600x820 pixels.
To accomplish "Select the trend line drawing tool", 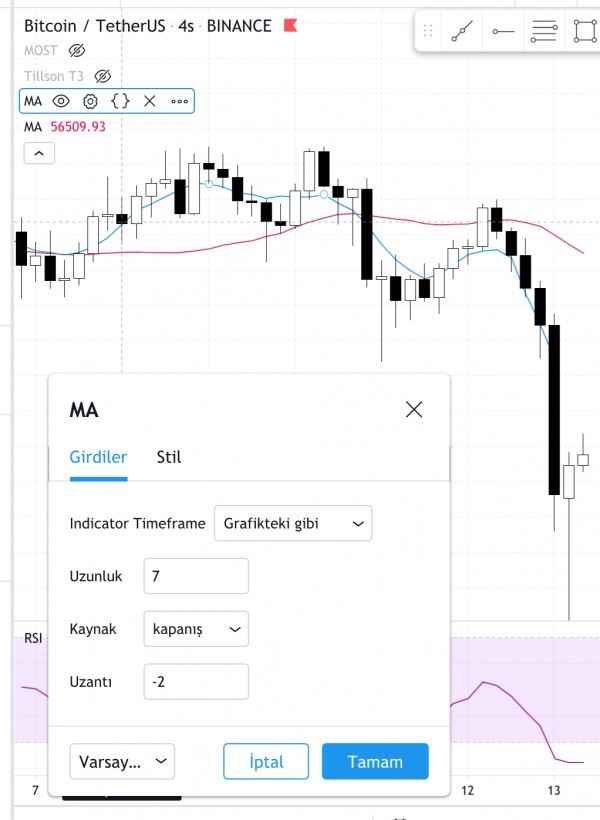I will [x=462, y=31].
